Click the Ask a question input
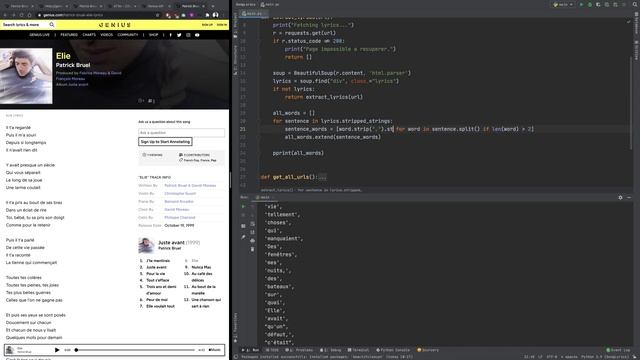This screenshot has width=640, height=360. (x=181, y=133)
